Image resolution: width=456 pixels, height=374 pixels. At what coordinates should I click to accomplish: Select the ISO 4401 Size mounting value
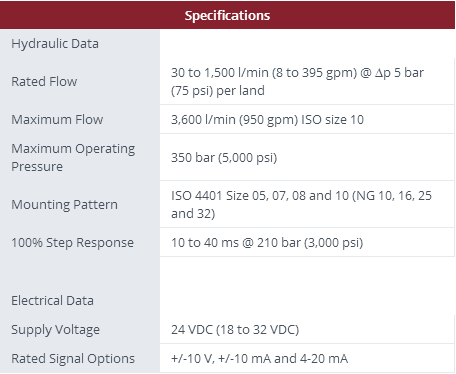(301, 205)
